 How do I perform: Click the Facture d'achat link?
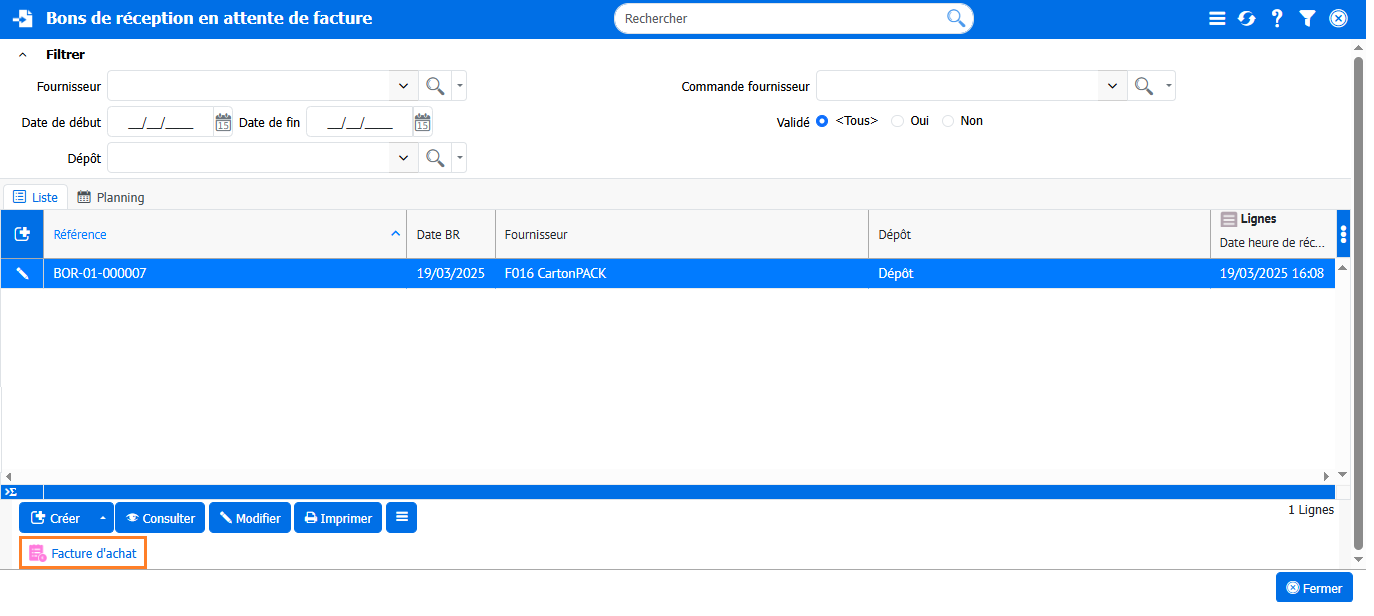click(84, 553)
